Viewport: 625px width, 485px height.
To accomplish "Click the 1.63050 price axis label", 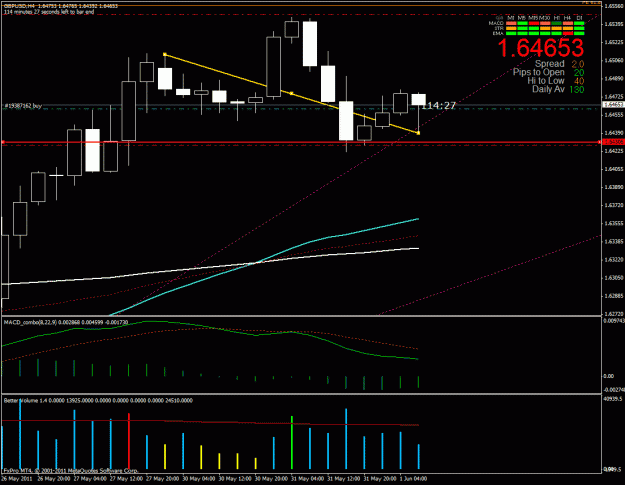I will [613, 278].
